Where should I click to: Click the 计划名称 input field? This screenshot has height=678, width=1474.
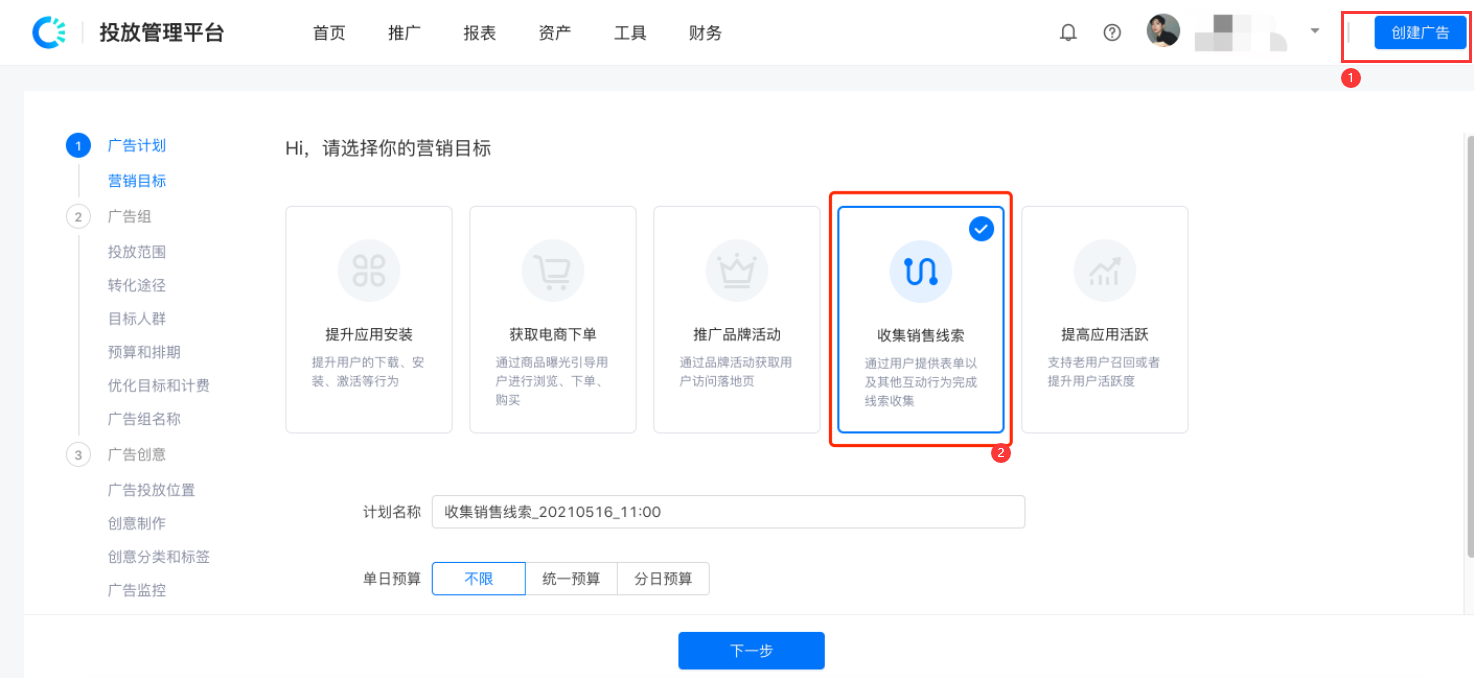(728, 511)
